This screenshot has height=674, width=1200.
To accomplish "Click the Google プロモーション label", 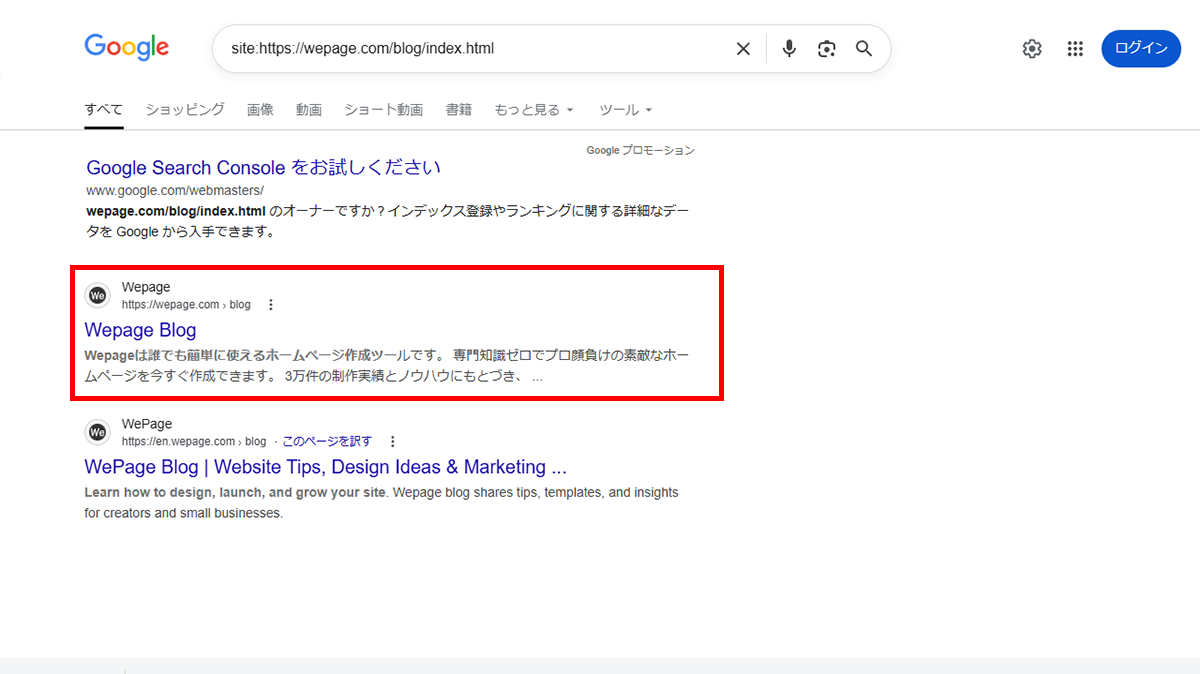I will coord(640,150).
